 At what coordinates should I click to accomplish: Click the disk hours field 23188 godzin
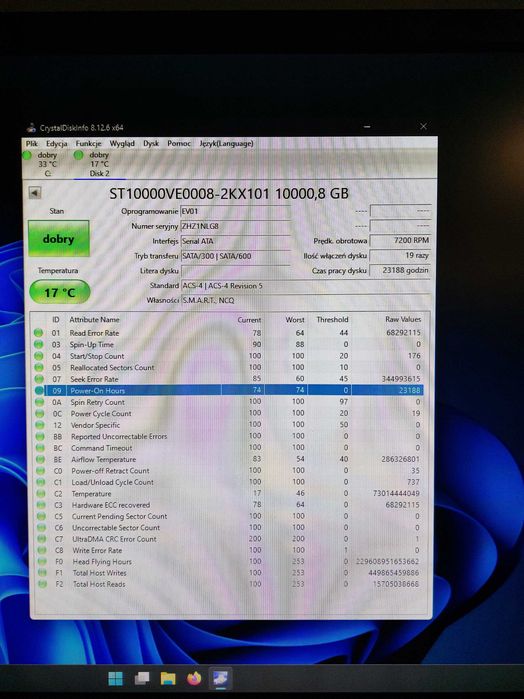(x=400, y=270)
